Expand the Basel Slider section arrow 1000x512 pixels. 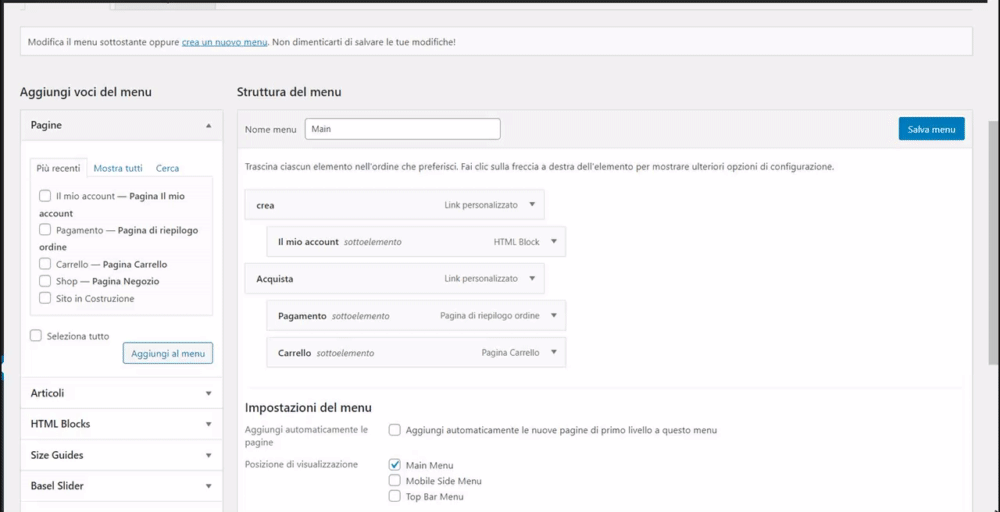pos(208,486)
